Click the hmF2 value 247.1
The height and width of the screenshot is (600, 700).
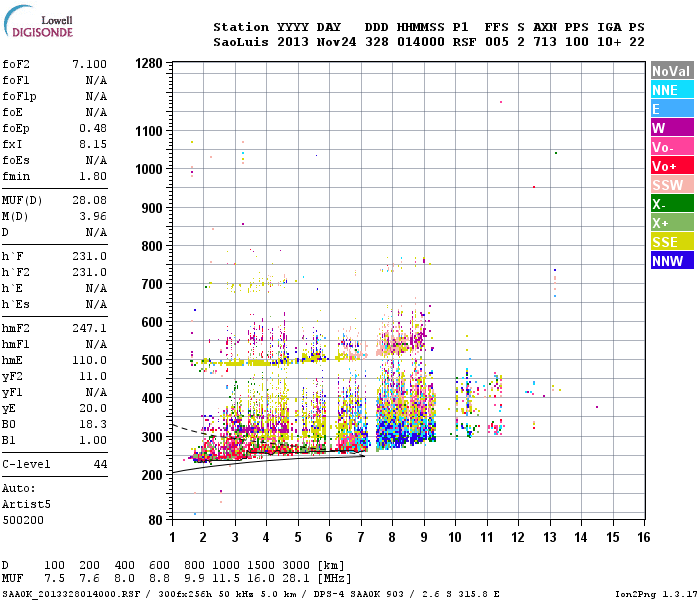click(90, 328)
